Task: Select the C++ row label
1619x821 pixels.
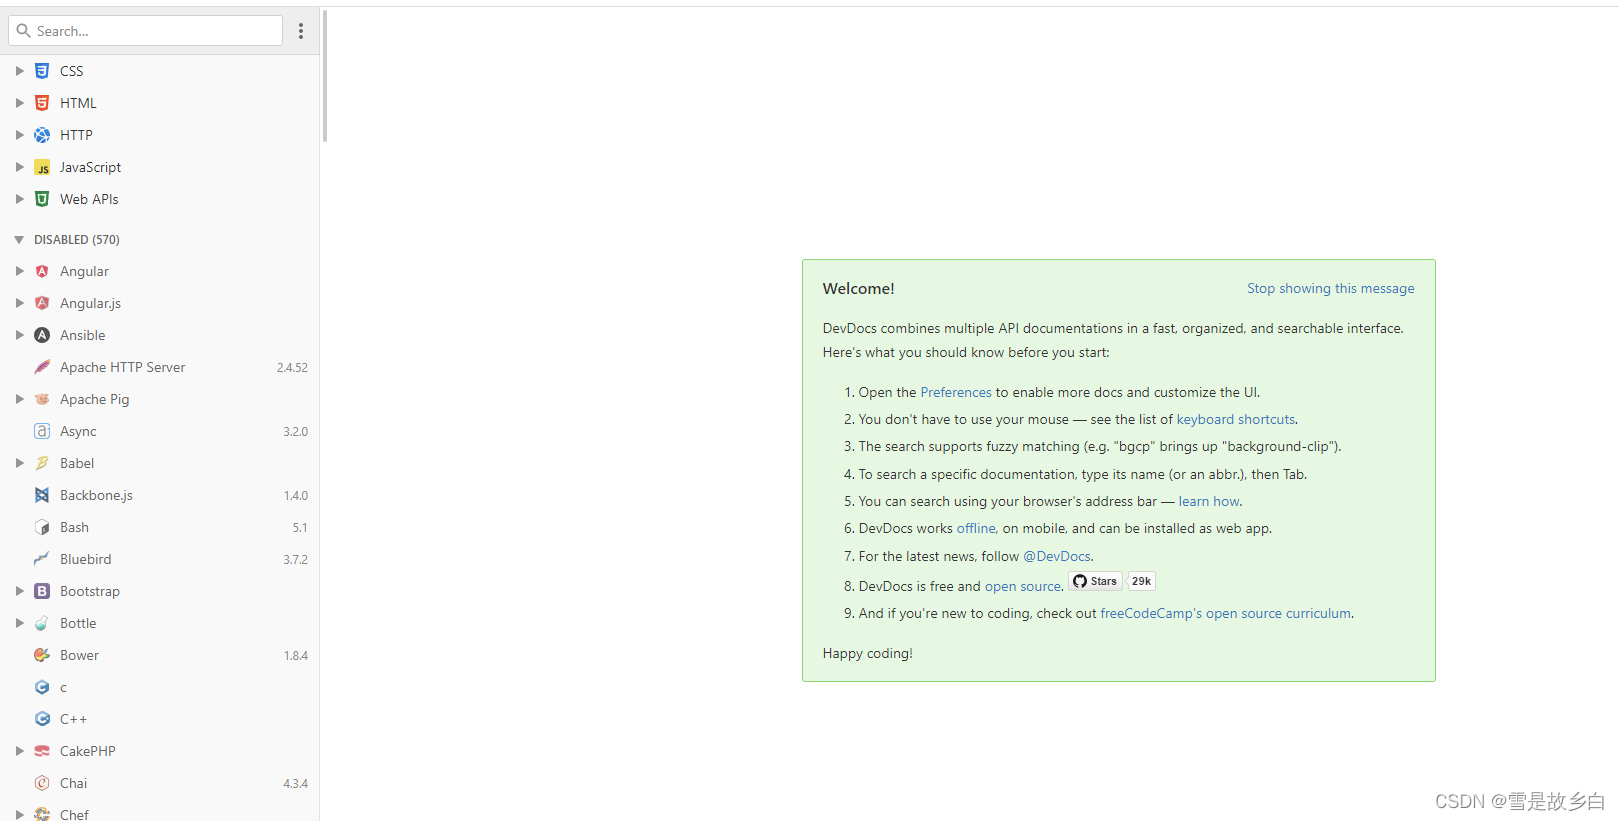Action: [73, 719]
